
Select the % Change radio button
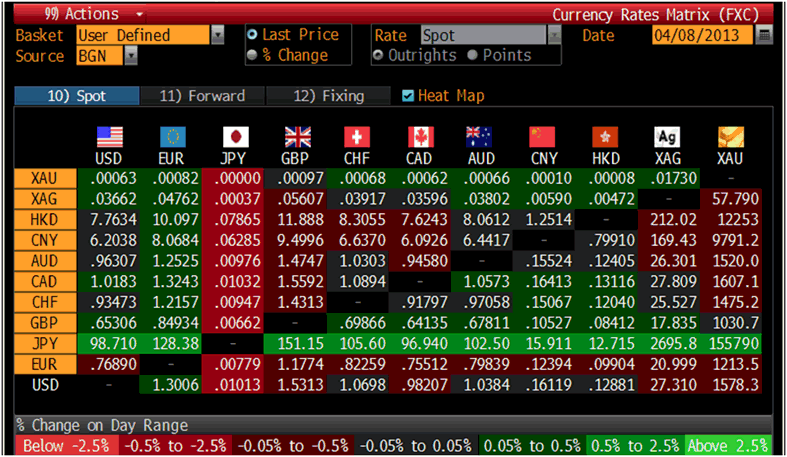(x=252, y=55)
